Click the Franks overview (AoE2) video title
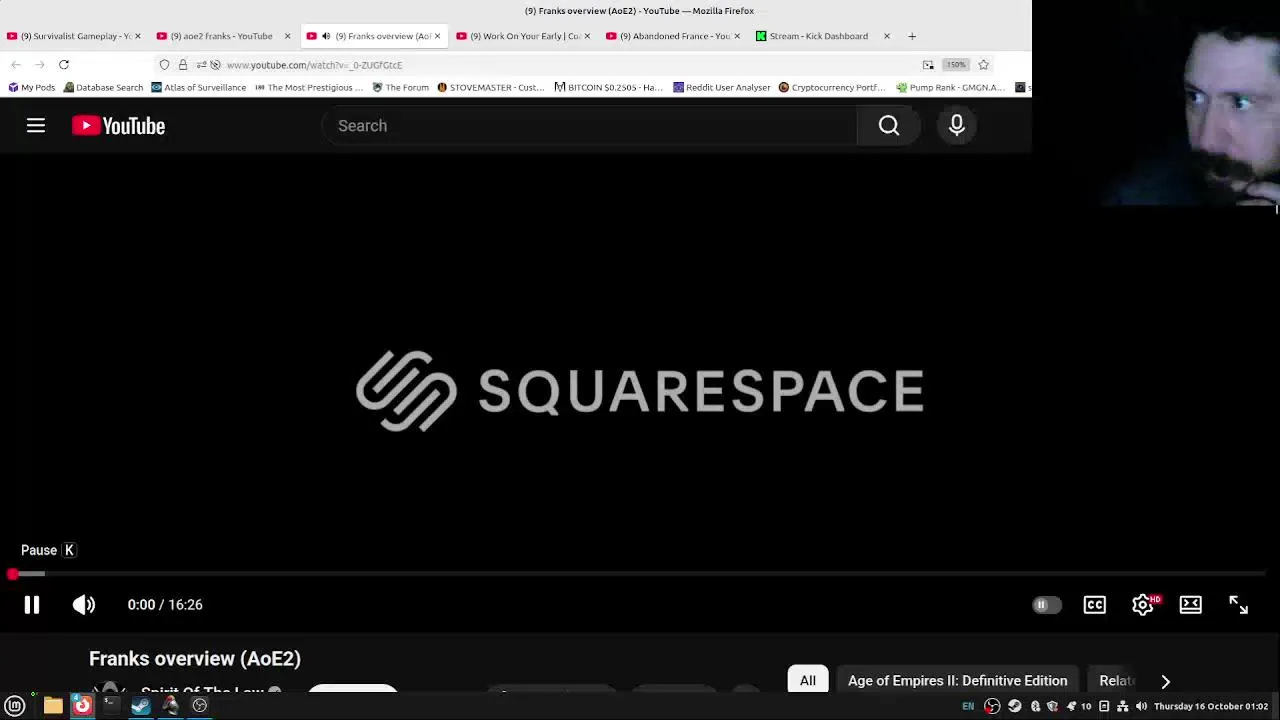 tap(195, 658)
